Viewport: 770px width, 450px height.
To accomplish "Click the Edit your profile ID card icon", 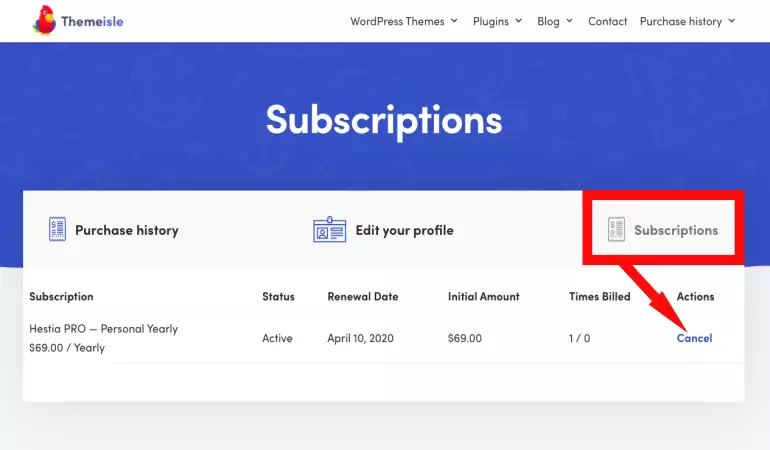I will pyautogui.click(x=329, y=230).
